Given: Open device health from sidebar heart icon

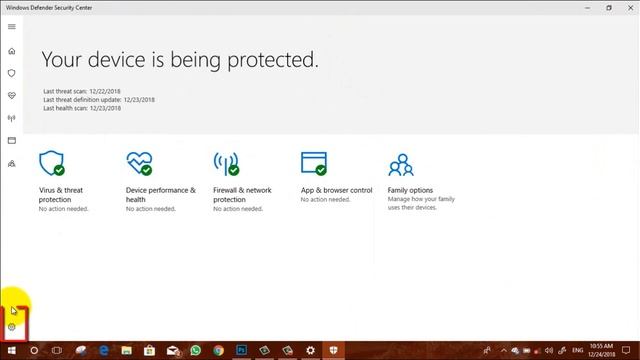Looking at the screenshot, I should pyautogui.click(x=12, y=95).
